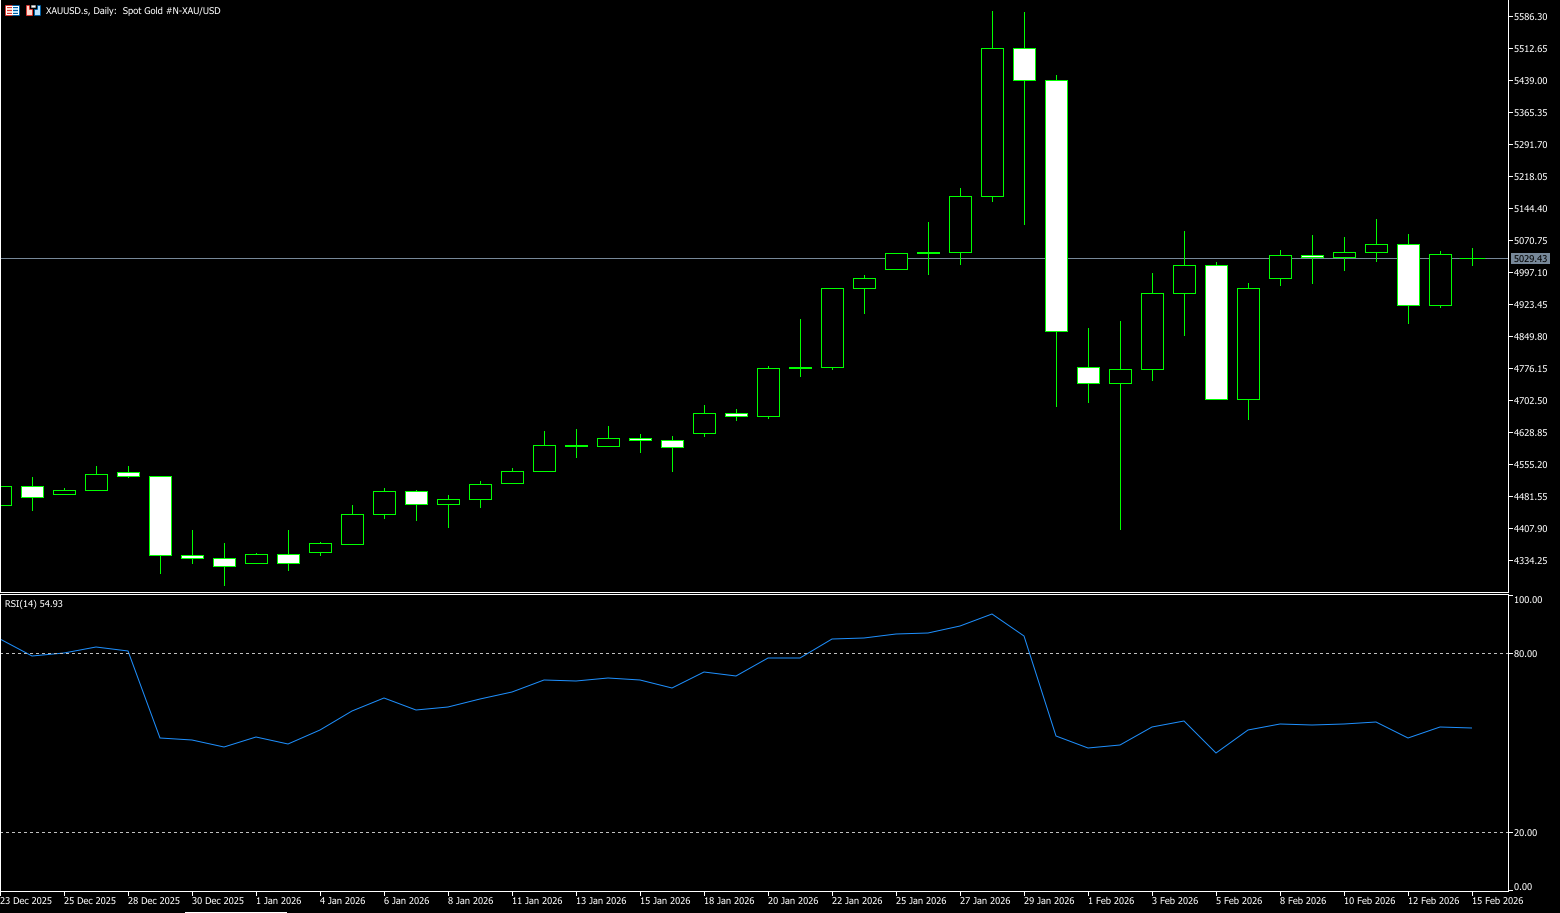Screen dimensions: 1560x913
Task: Click the 5029.43 current price label
Action: pos(1530,259)
